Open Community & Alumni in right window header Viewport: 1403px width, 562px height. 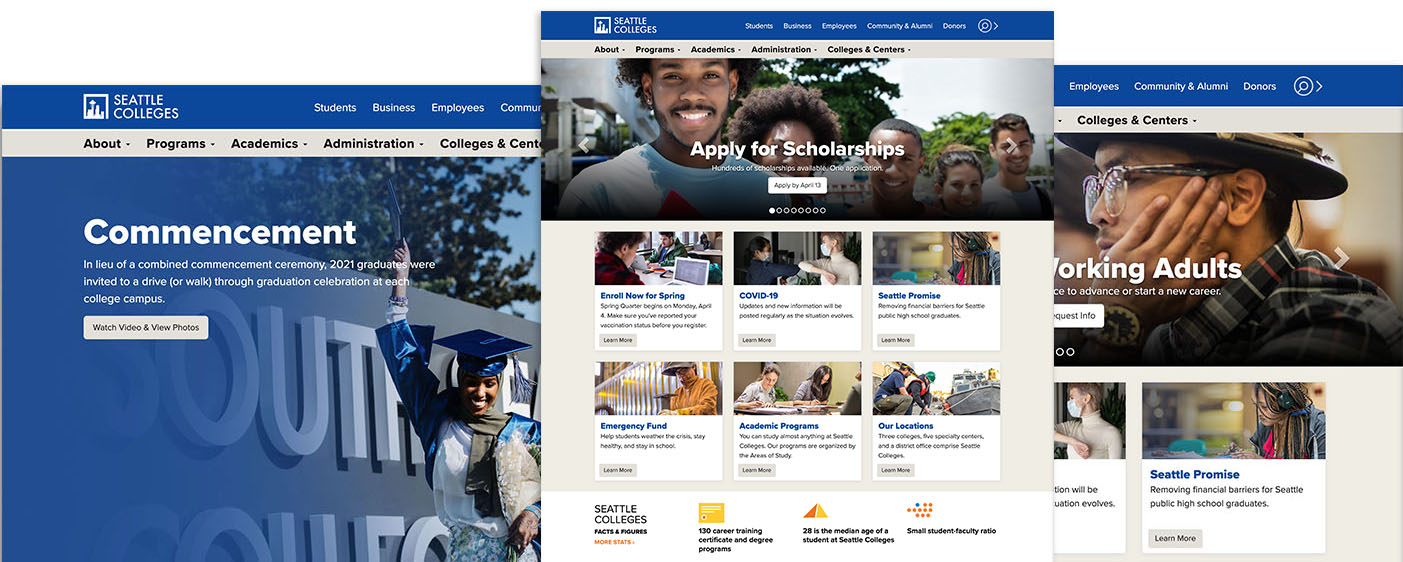click(x=1181, y=86)
